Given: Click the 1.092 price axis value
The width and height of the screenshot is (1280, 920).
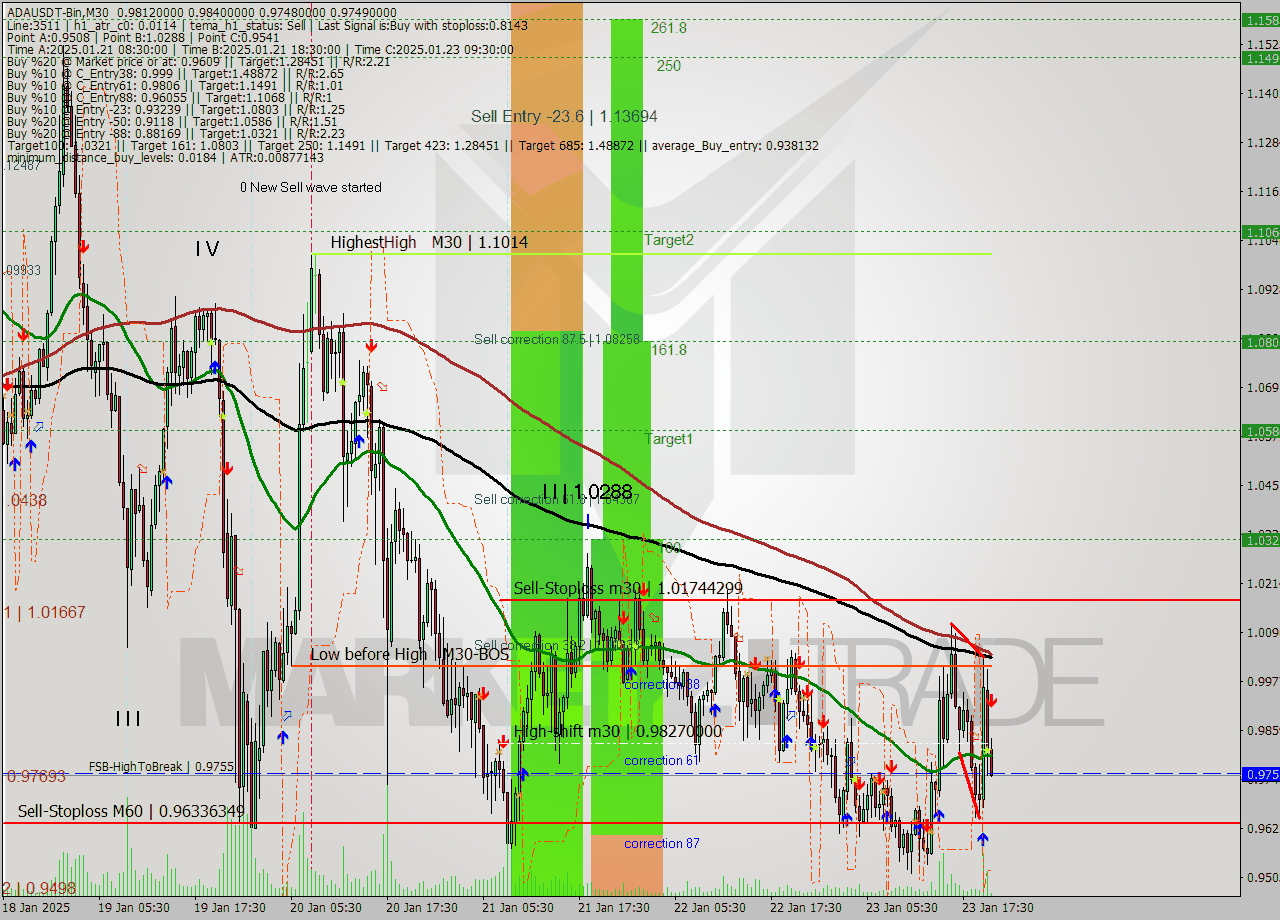Looking at the screenshot, I should point(1263,289).
